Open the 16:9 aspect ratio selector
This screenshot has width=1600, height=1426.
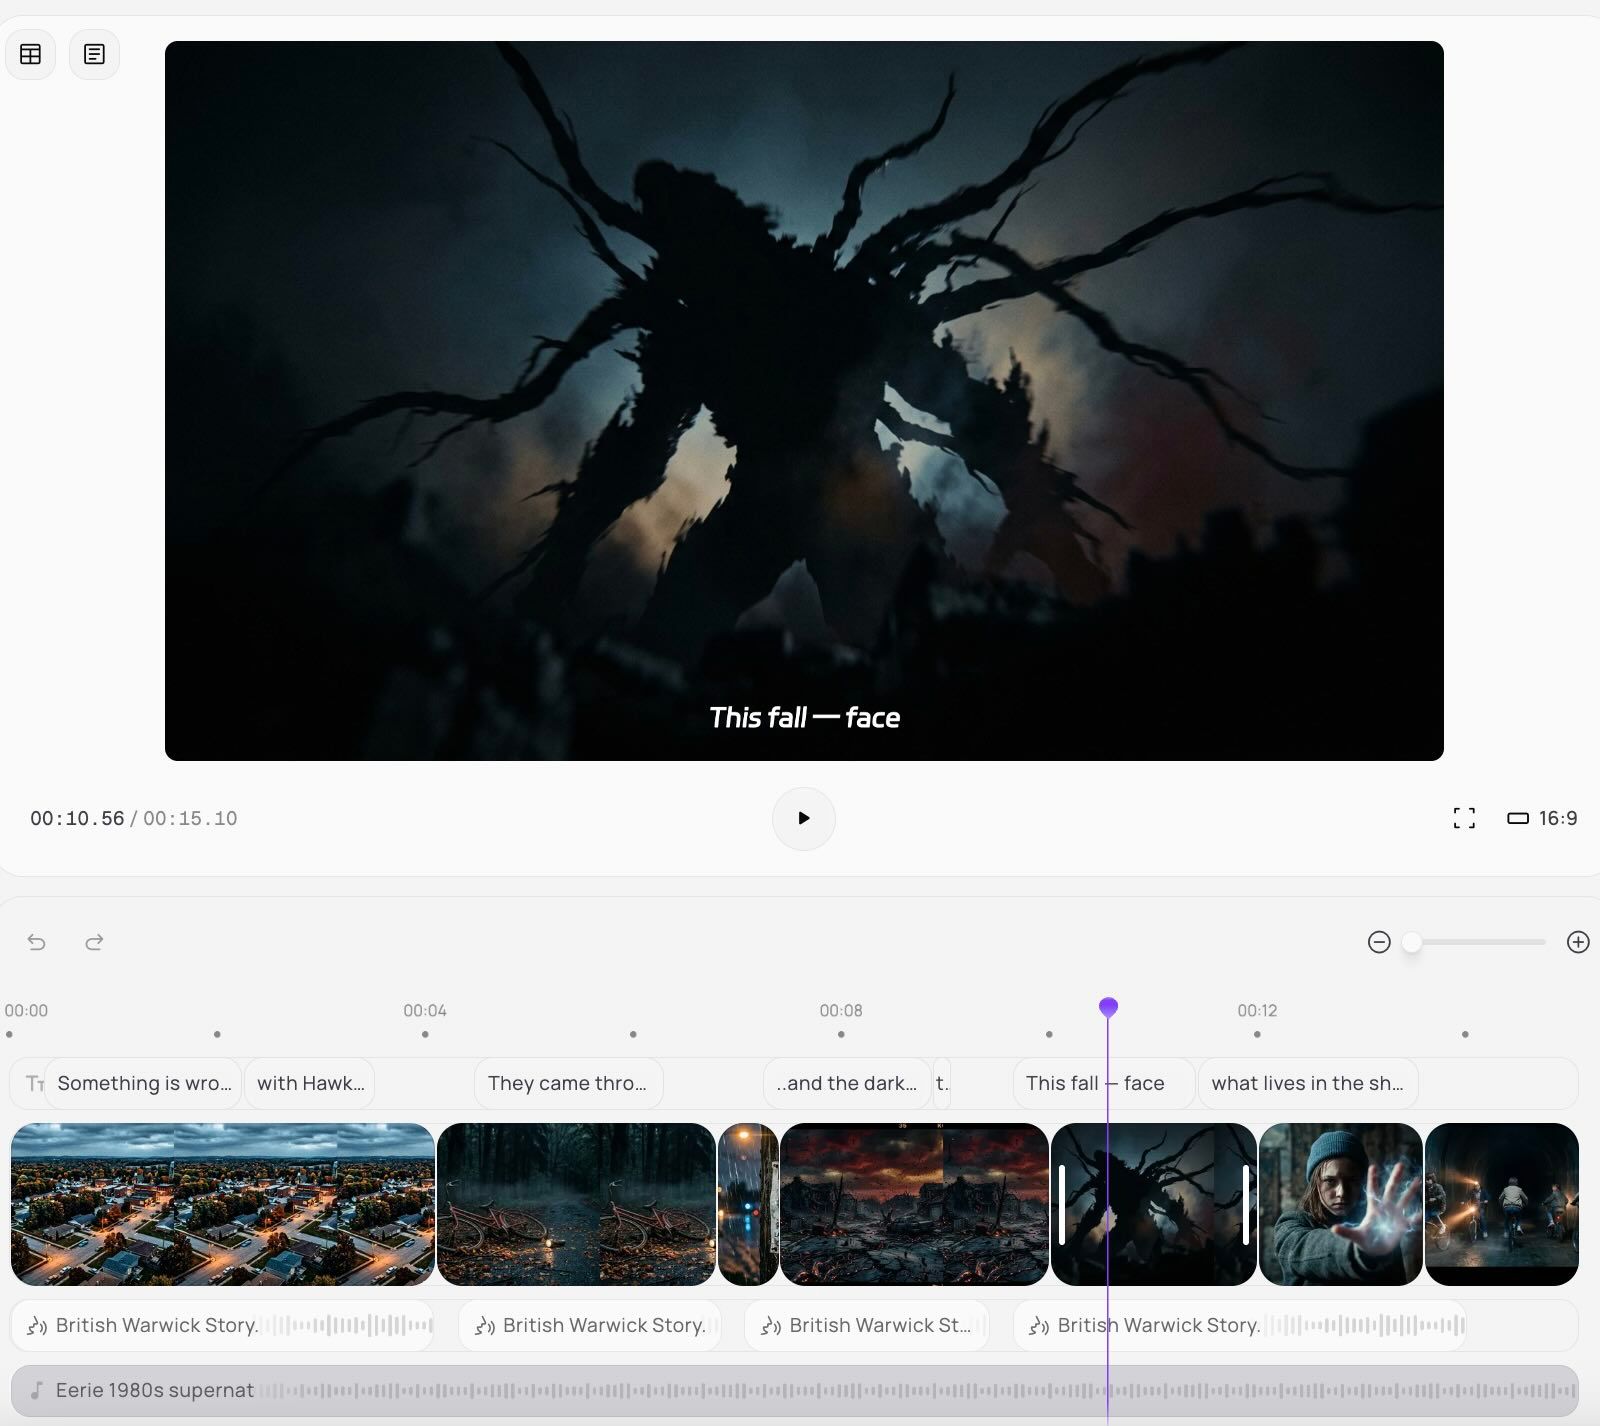(1542, 818)
